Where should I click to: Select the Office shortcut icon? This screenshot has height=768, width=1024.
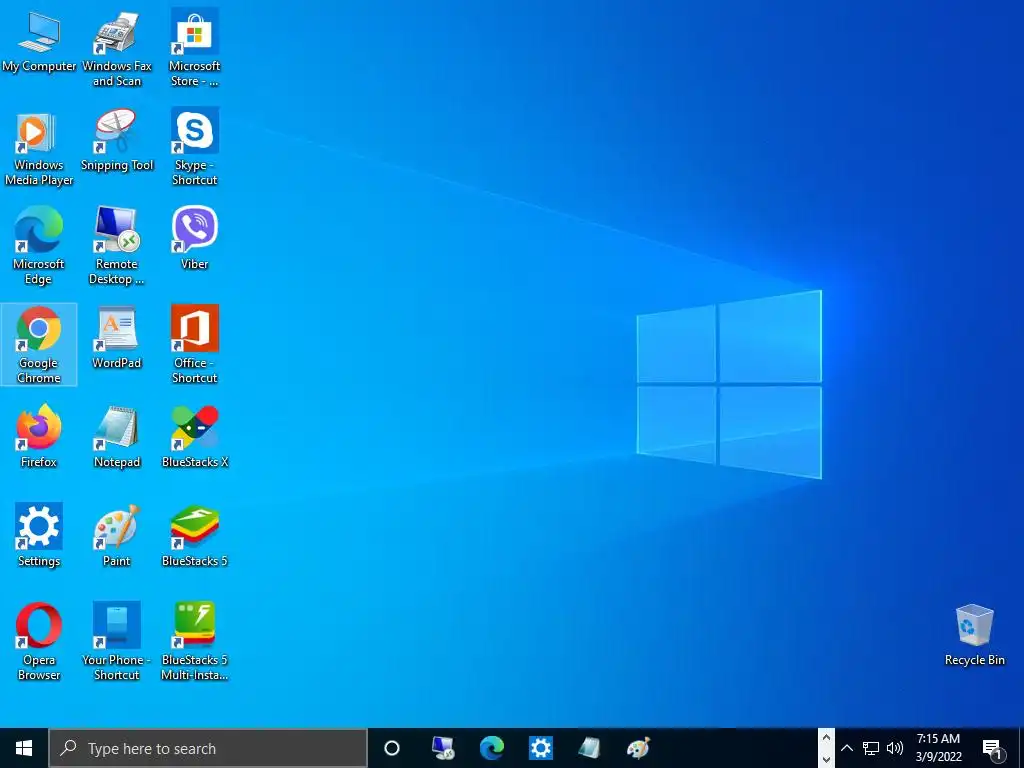tap(195, 345)
